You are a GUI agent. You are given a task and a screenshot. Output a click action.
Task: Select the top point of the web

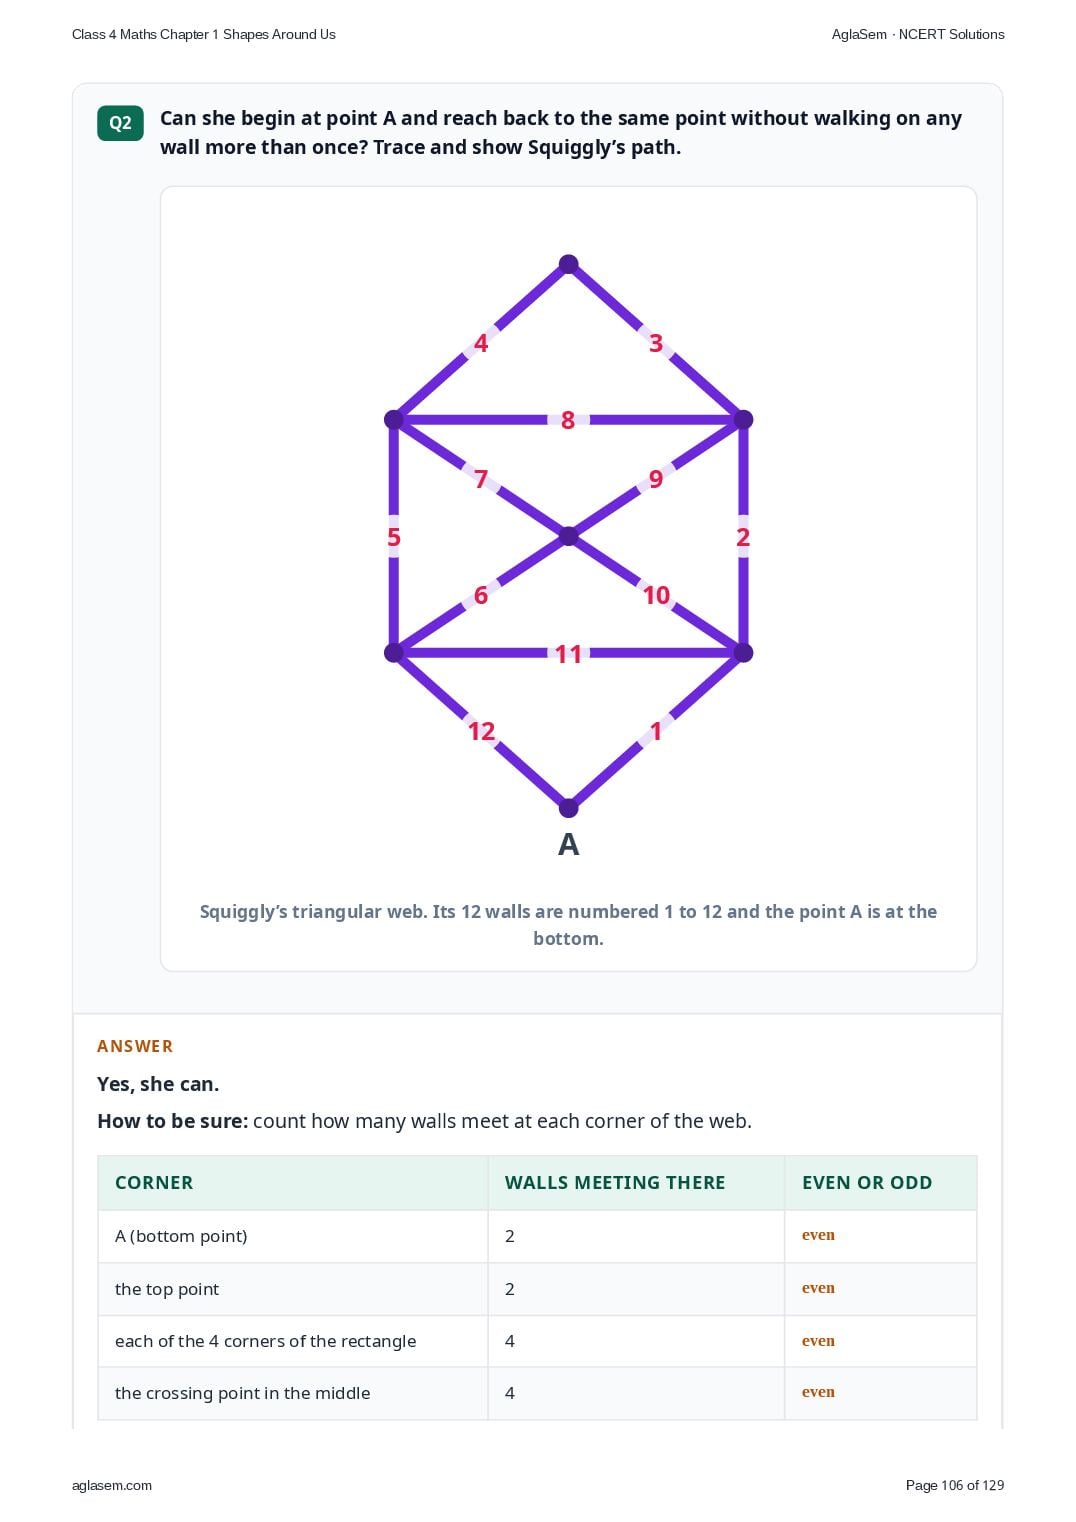pyautogui.click(x=568, y=264)
